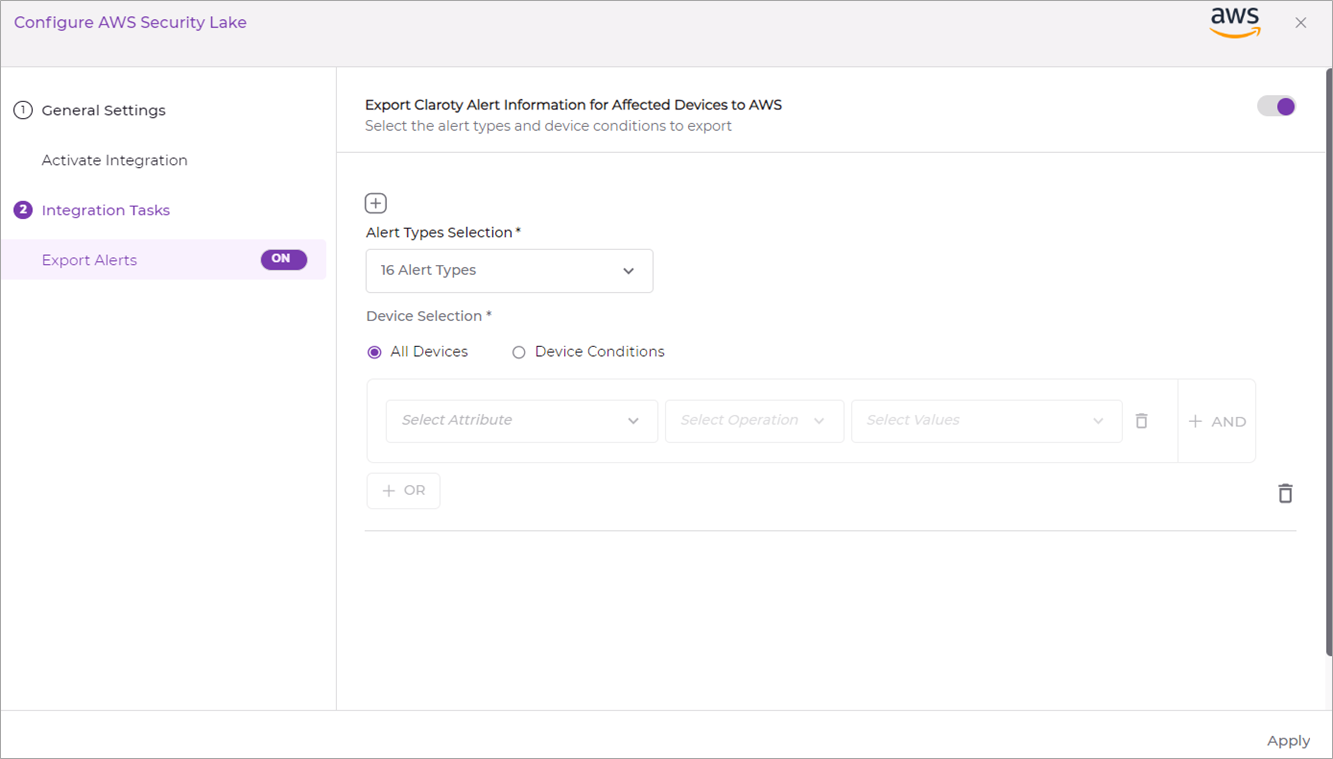Toggle Export Claroty Alert Information switch
The image size is (1333, 759).
pyautogui.click(x=1276, y=106)
